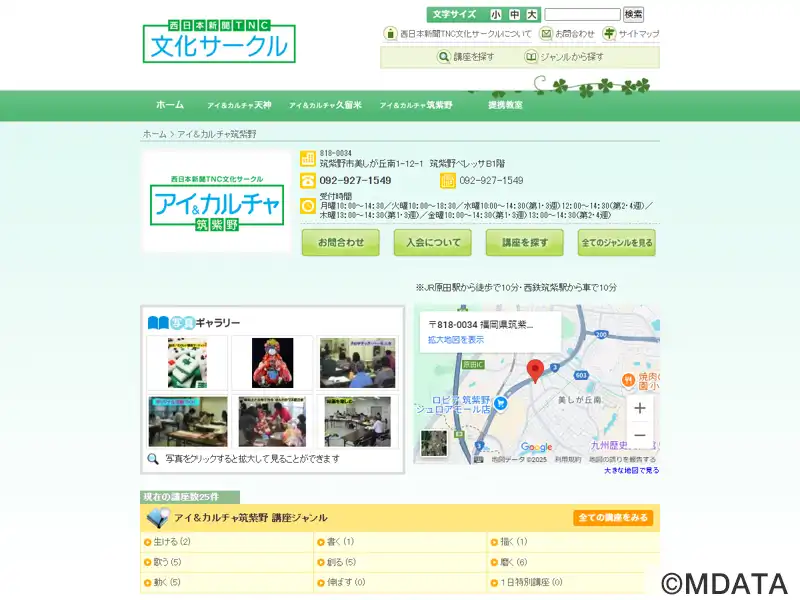Open the ホーム navigation tab
This screenshot has height=600, width=800.
170,105
